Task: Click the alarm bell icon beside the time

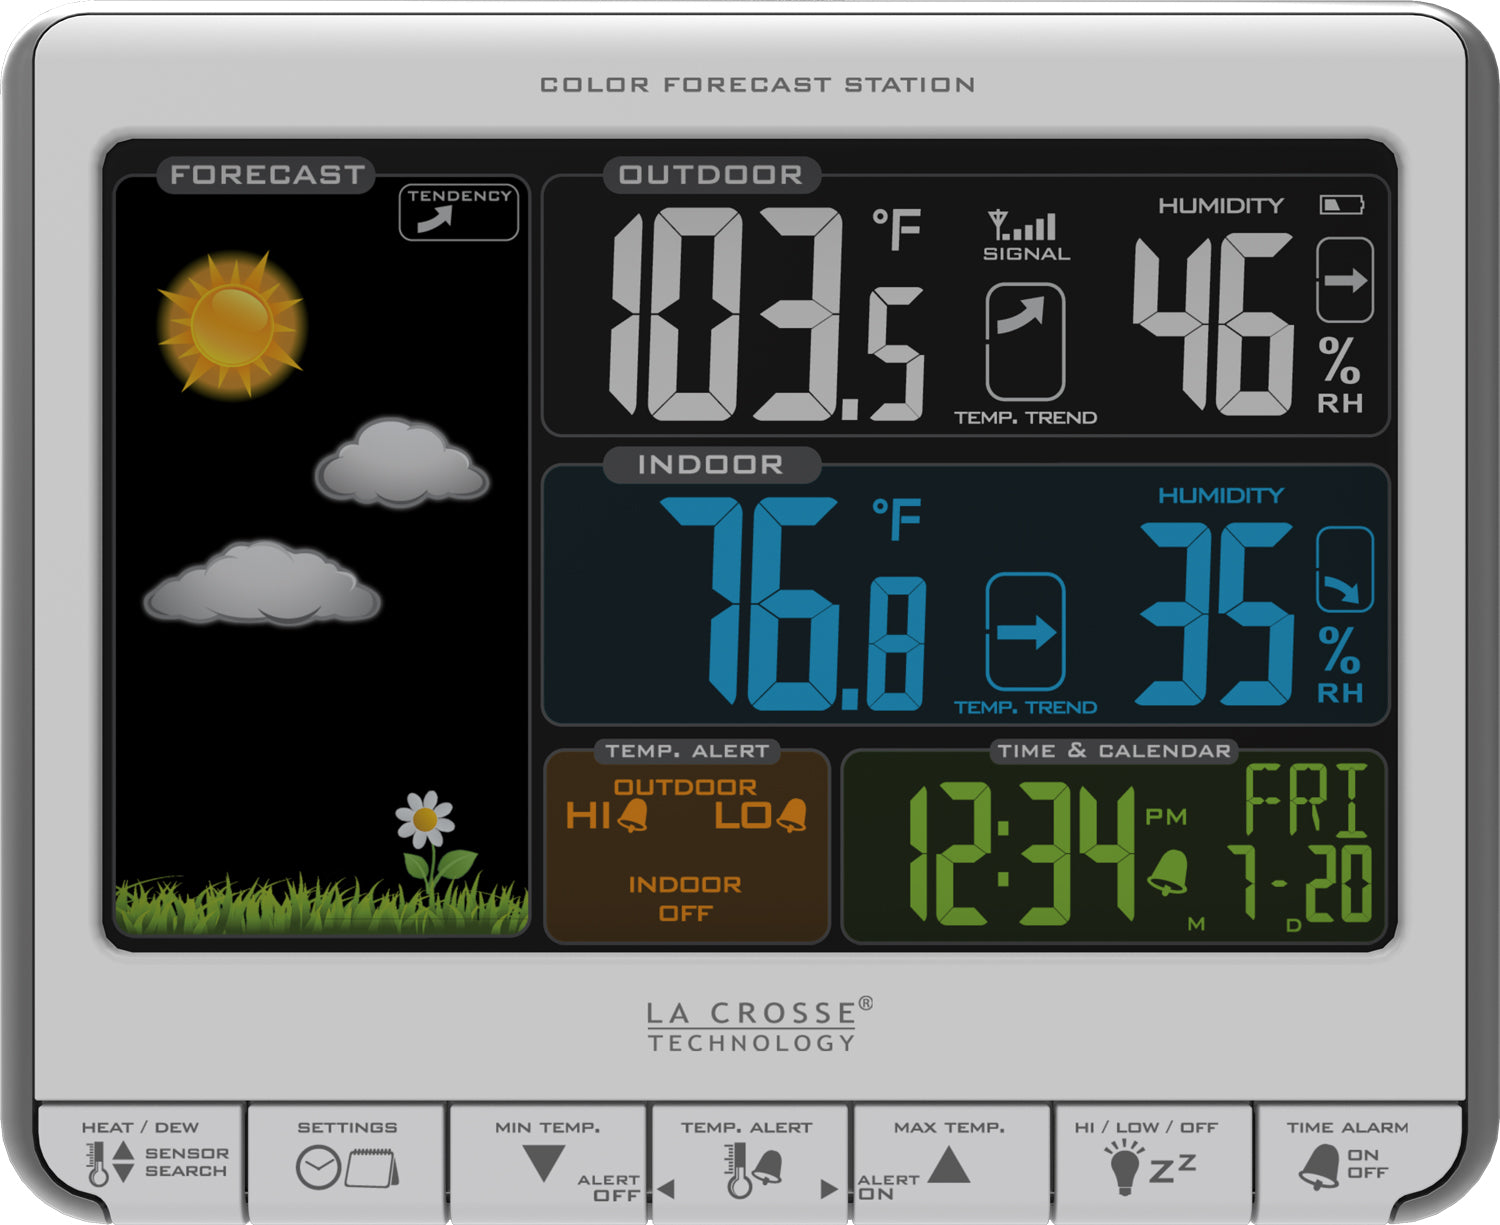Action: (1167, 873)
